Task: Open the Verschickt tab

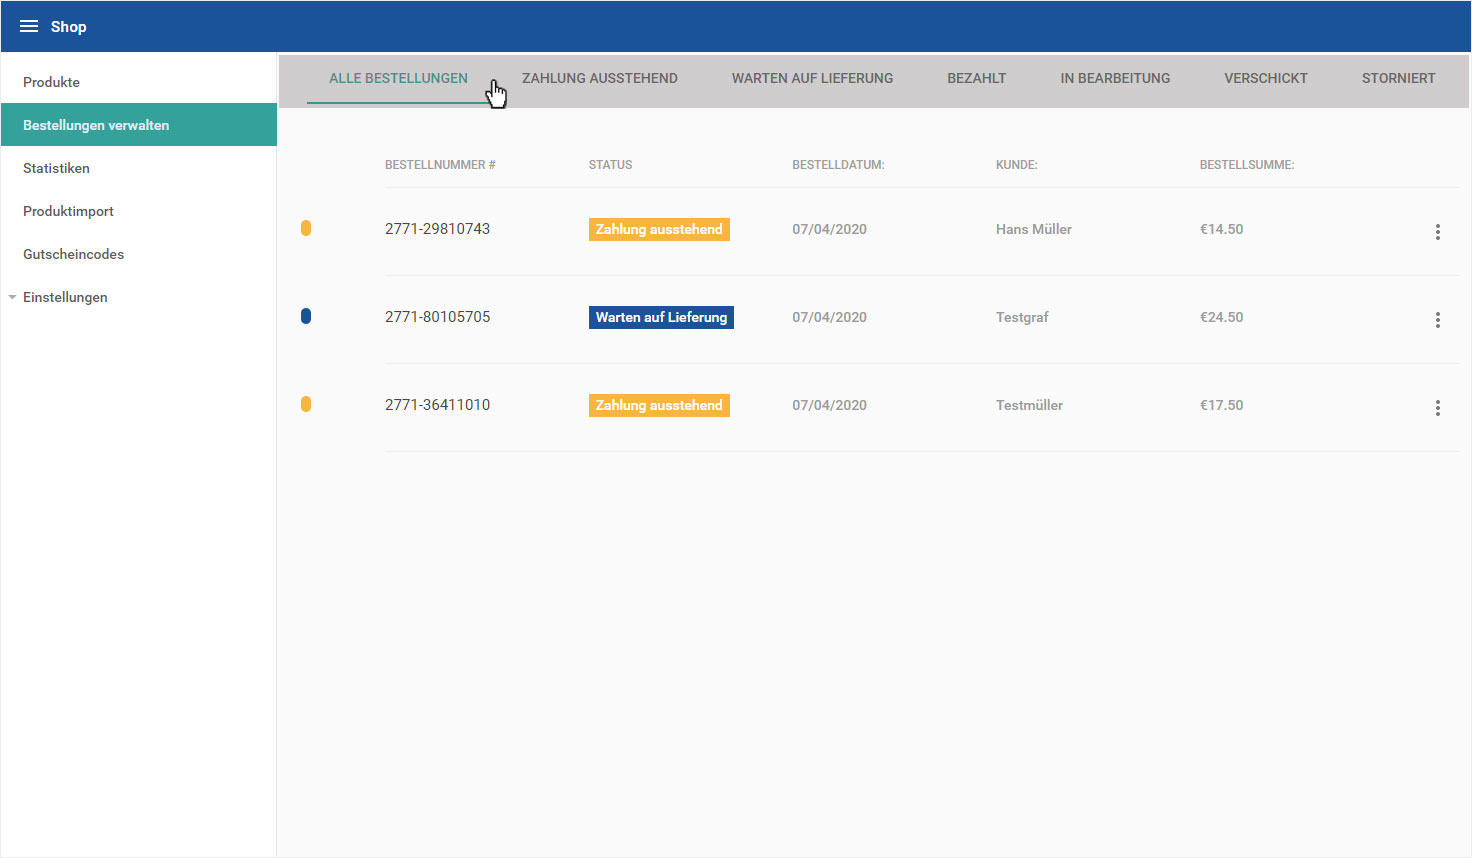Action: 1266,78
